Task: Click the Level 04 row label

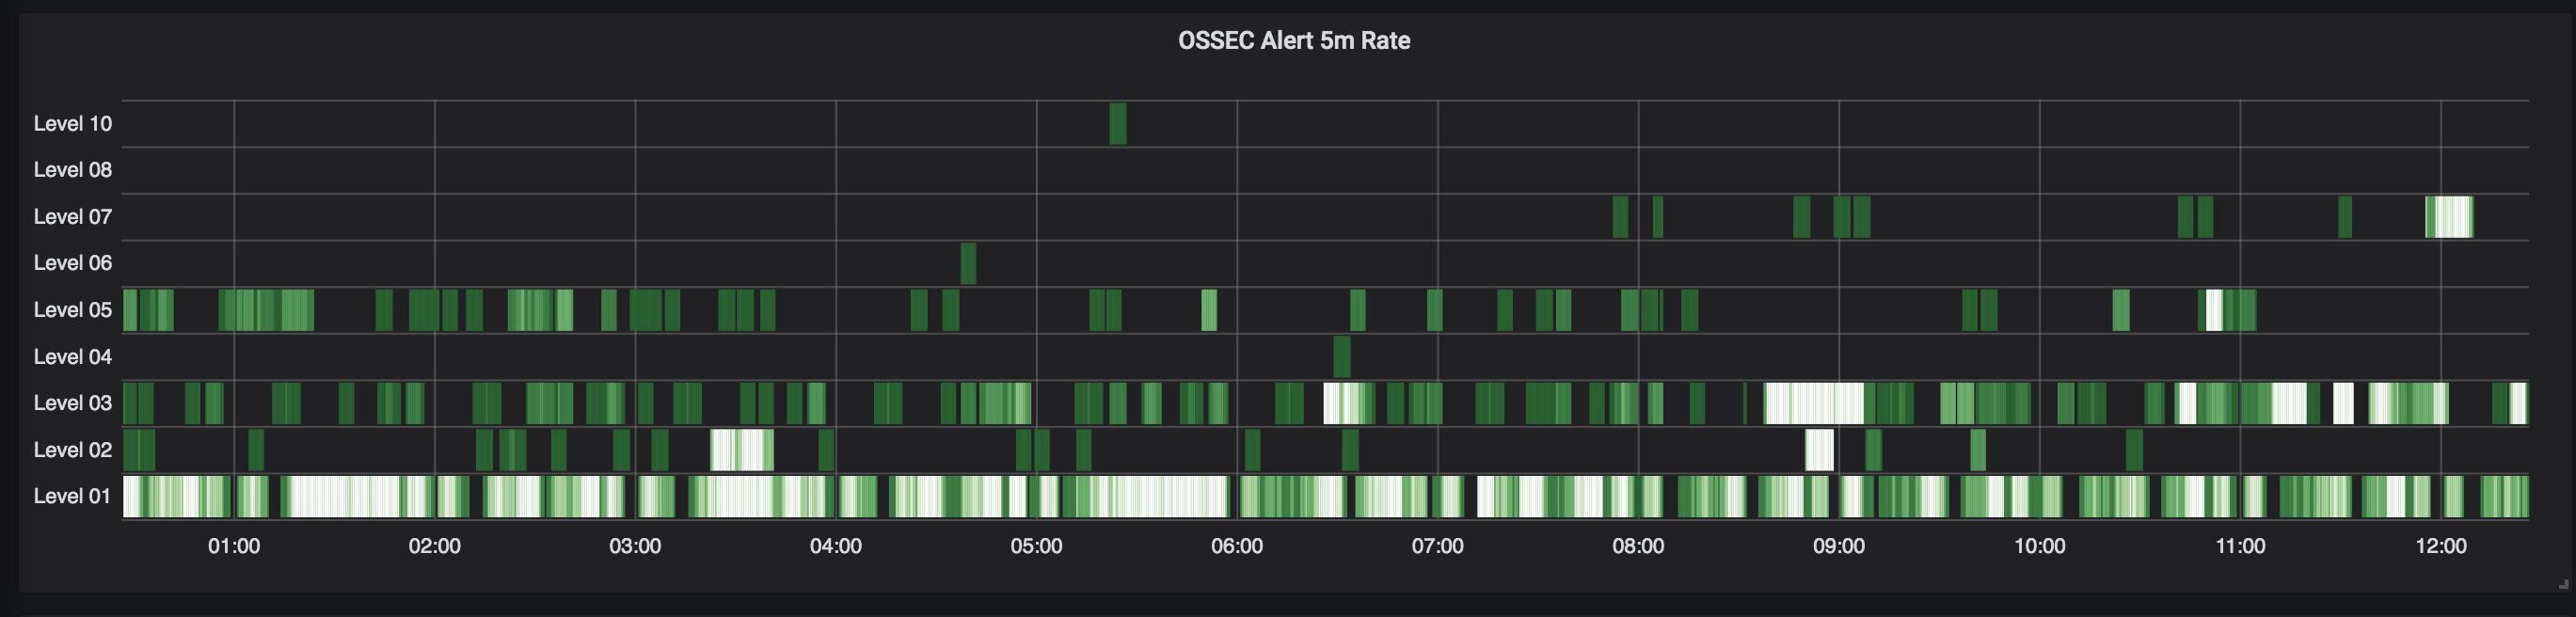Action: coord(73,357)
